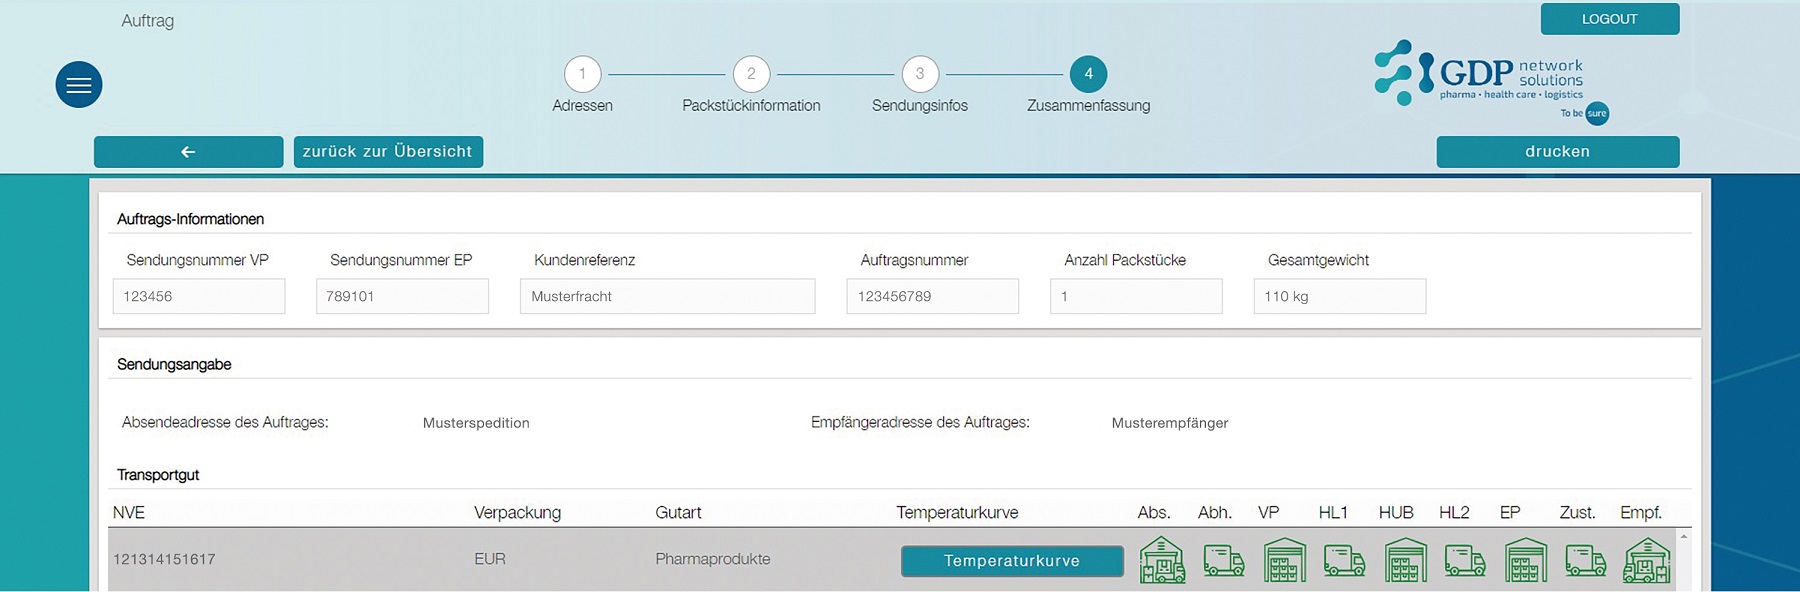Click the LOGOUT button
1800x592 pixels.
pos(1610,19)
